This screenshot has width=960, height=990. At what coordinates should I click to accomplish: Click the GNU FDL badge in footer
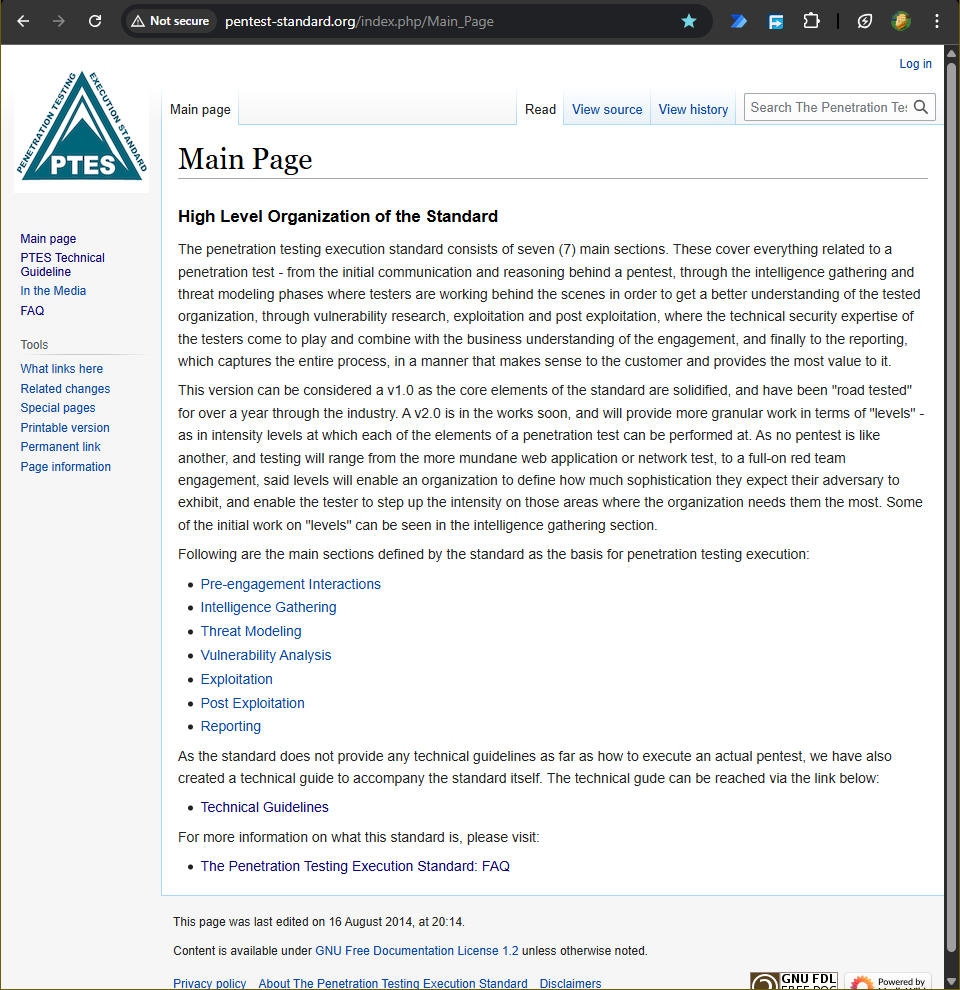(x=794, y=981)
